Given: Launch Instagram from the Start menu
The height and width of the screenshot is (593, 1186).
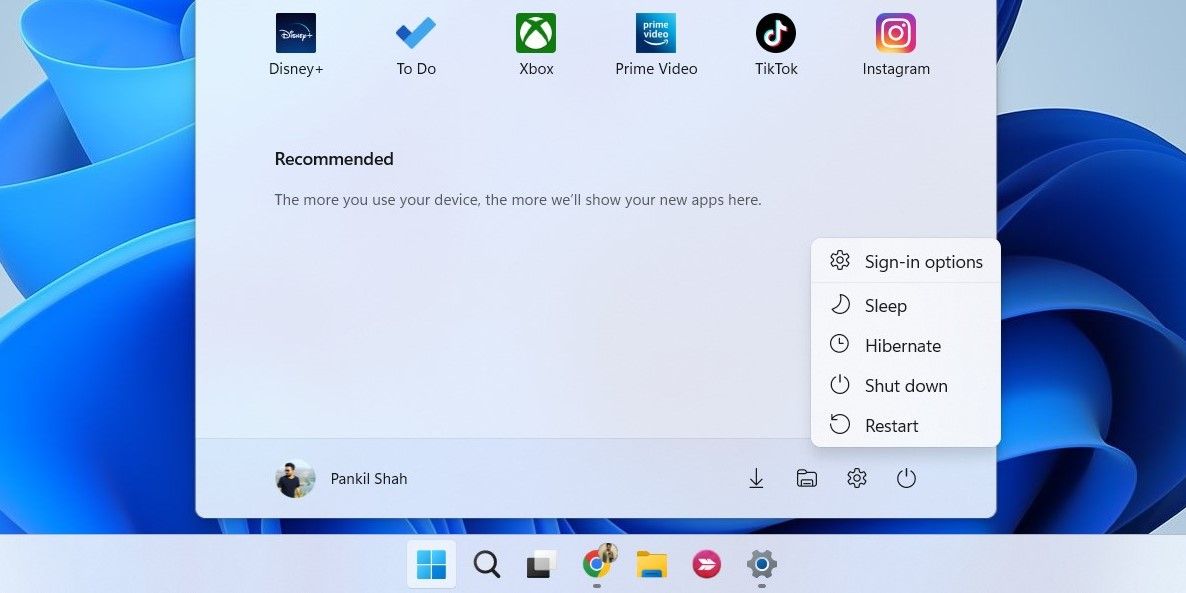Looking at the screenshot, I should (895, 33).
